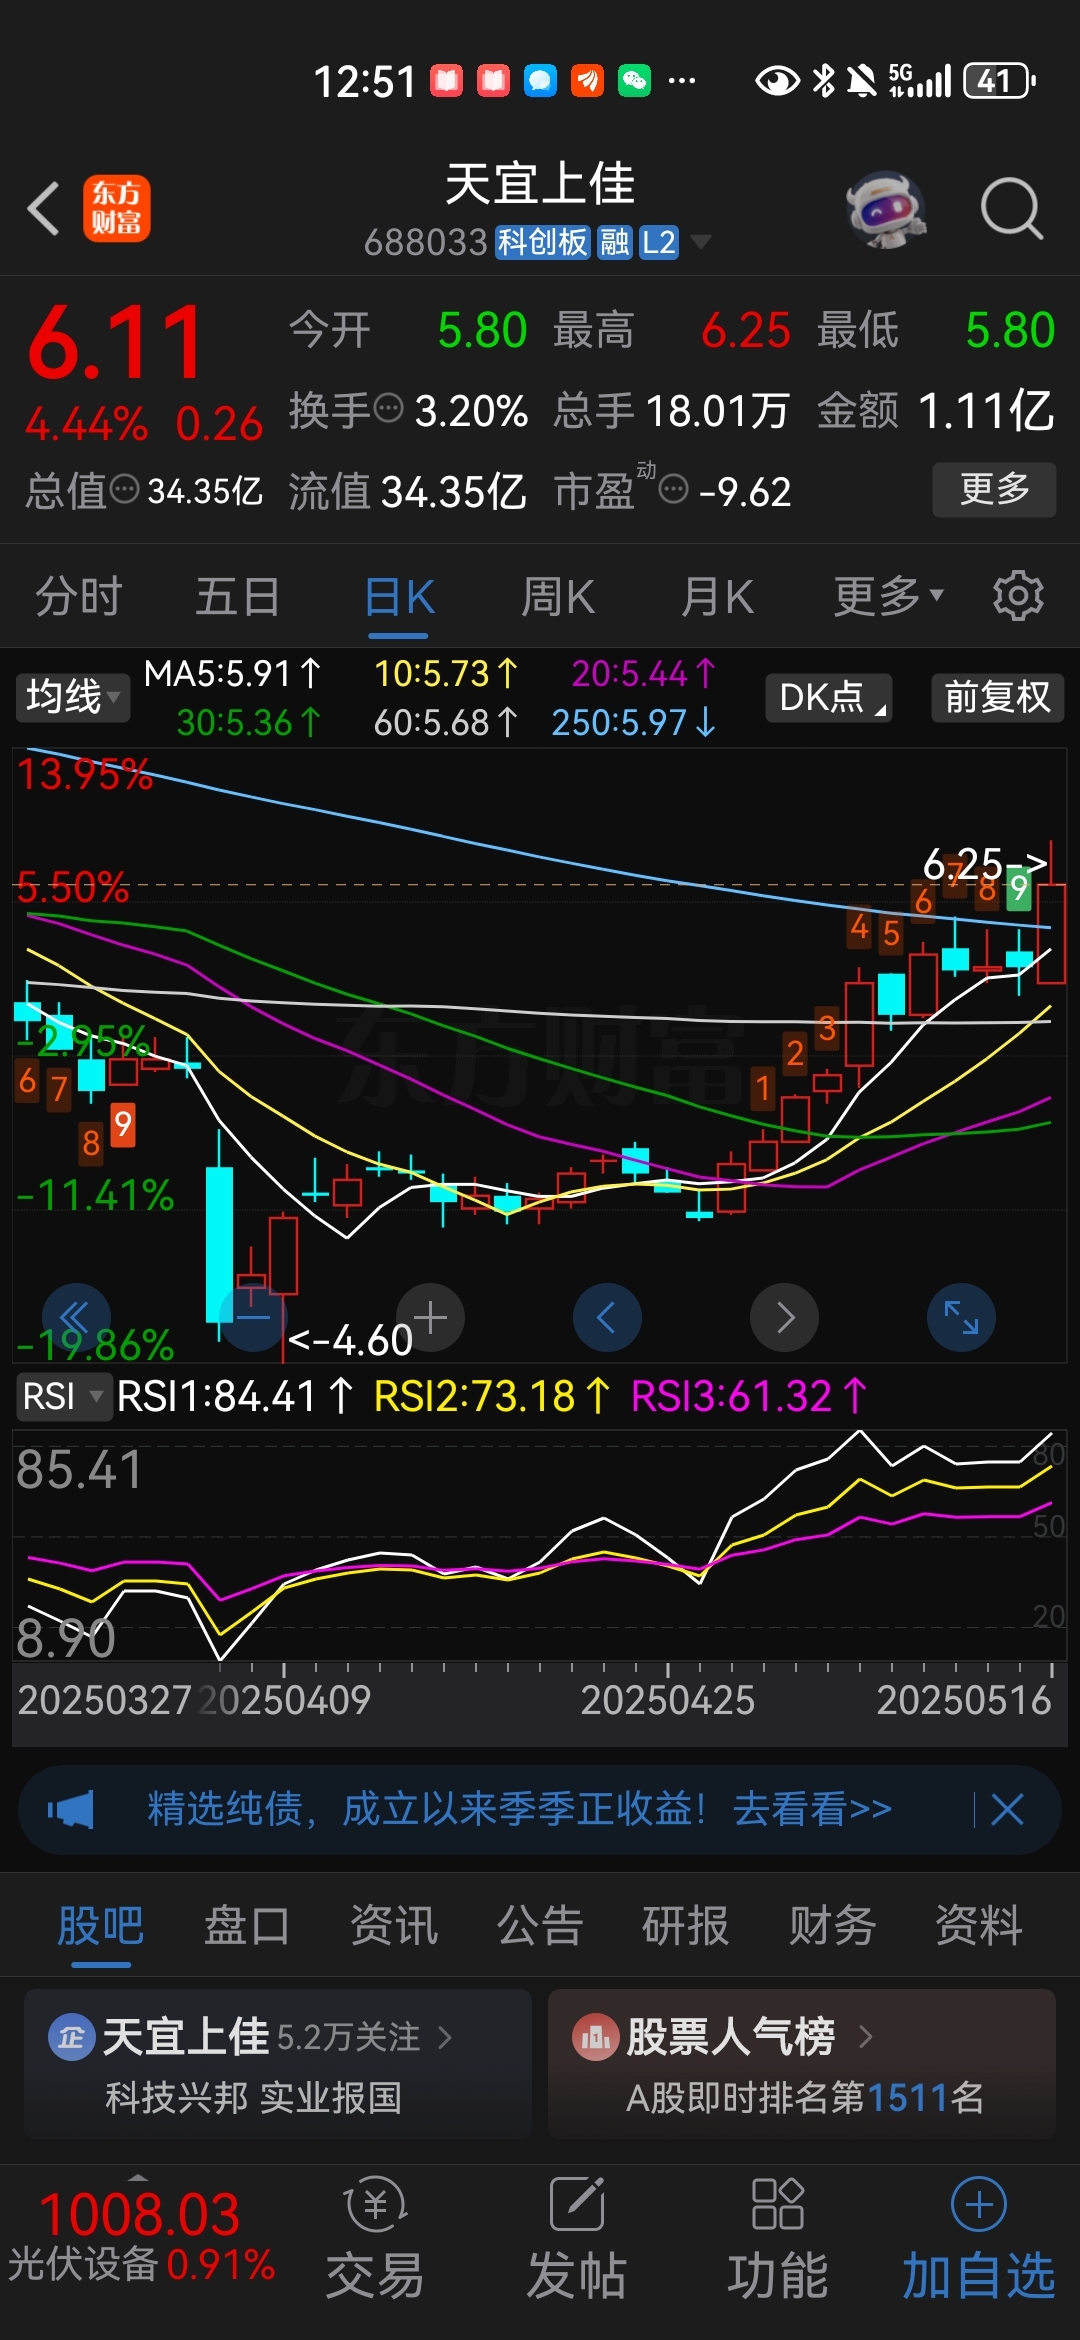Image resolution: width=1080 pixels, height=2340 pixels.
Task: Tap the MA5:5.91 value
Action: [x=232, y=674]
